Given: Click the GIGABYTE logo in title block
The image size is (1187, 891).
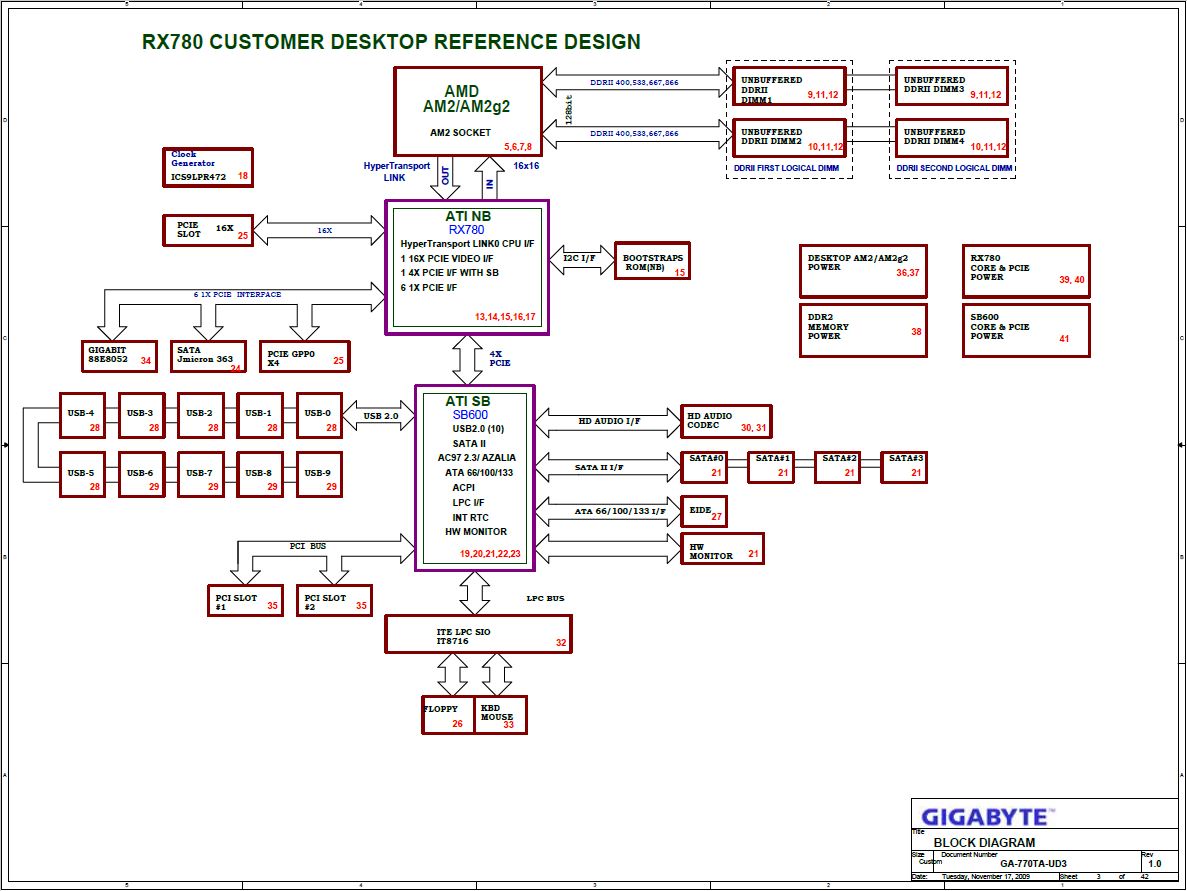Looking at the screenshot, I should [x=985, y=817].
